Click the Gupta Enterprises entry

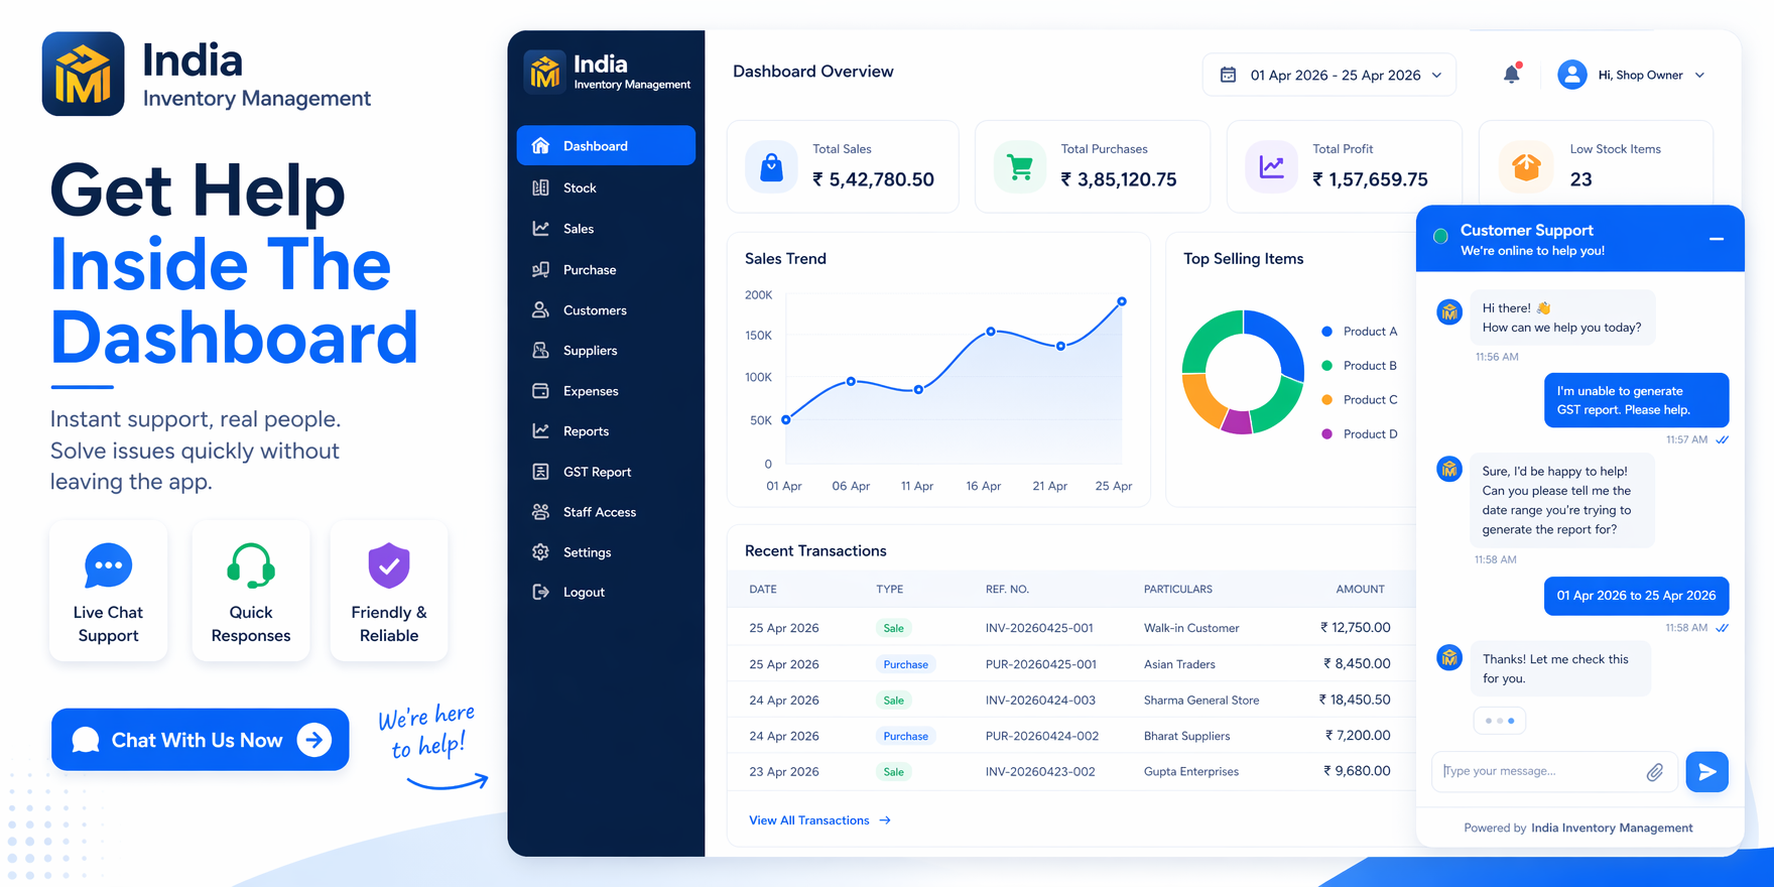click(x=1191, y=772)
